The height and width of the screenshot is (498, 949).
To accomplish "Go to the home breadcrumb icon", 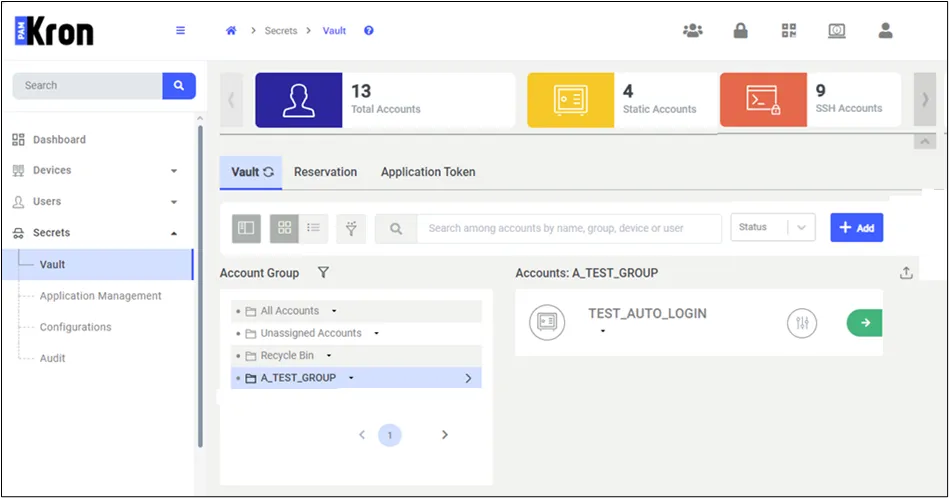I will 231,30.
